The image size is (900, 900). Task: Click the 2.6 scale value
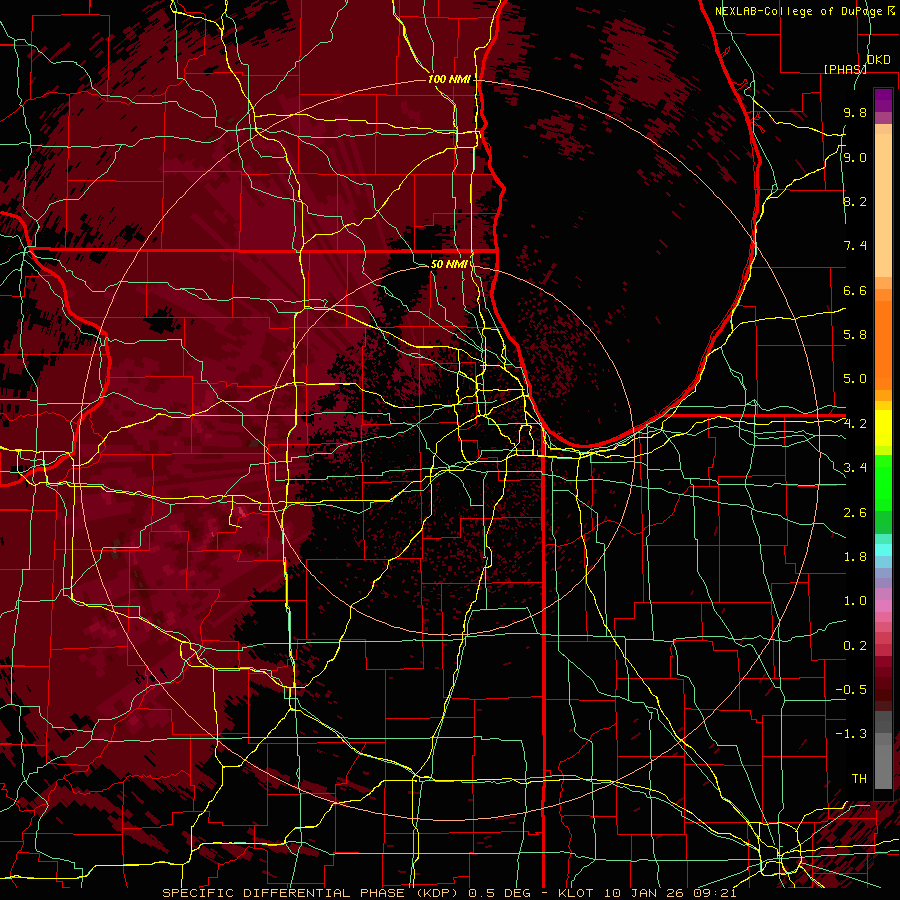click(x=855, y=513)
